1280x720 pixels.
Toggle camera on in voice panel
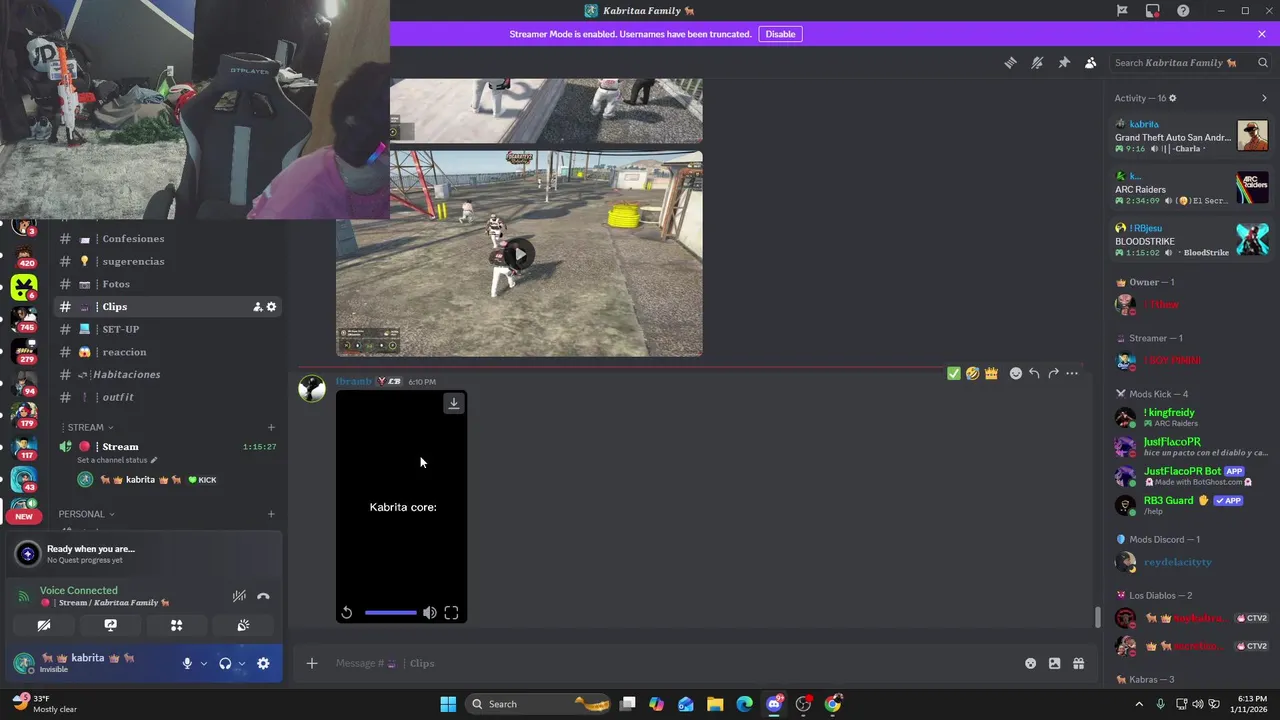[44, 625]
